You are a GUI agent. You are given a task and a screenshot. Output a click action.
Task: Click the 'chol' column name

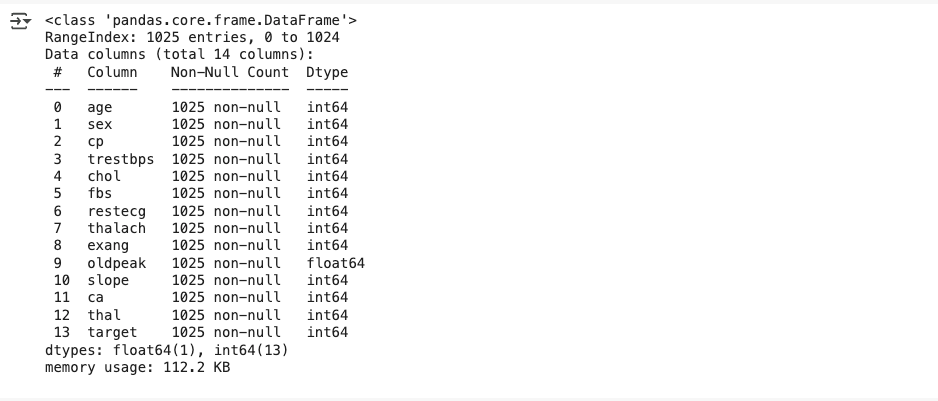104,176
